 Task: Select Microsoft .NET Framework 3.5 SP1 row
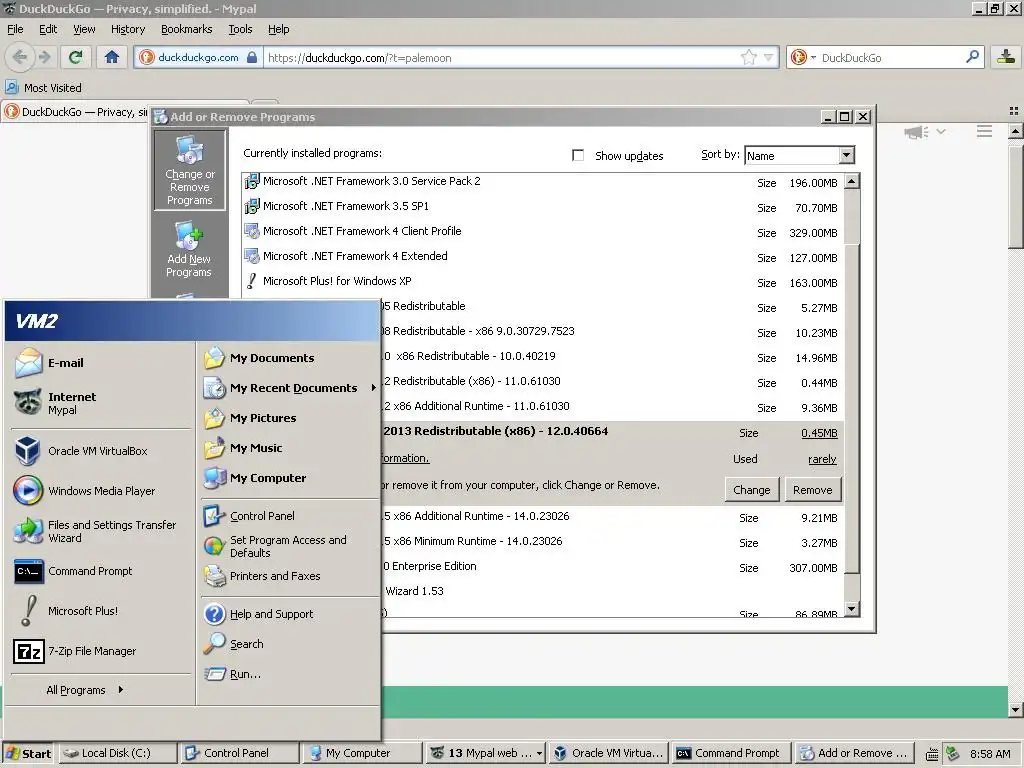542,207
